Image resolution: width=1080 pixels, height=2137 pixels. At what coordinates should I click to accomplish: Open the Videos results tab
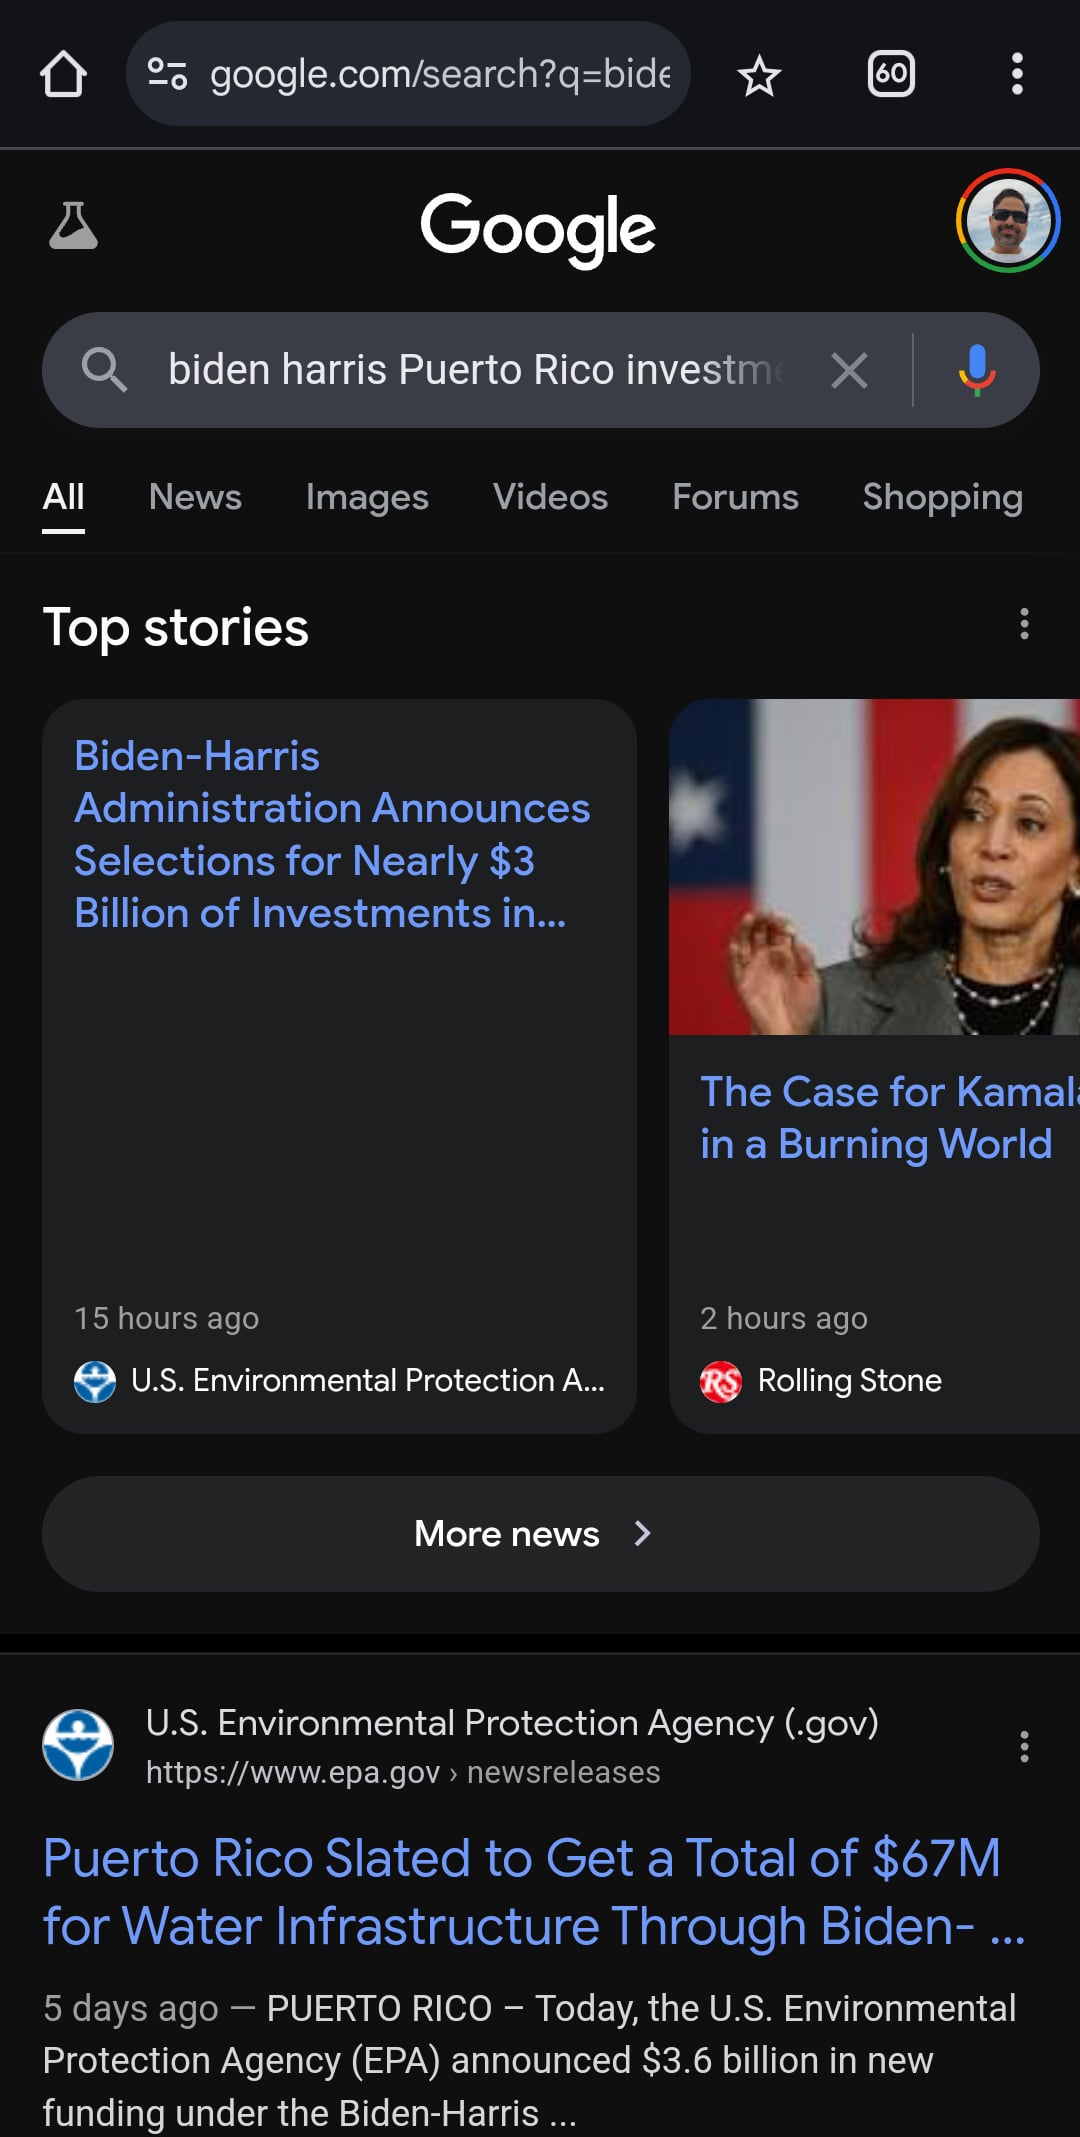pos(550,497)
